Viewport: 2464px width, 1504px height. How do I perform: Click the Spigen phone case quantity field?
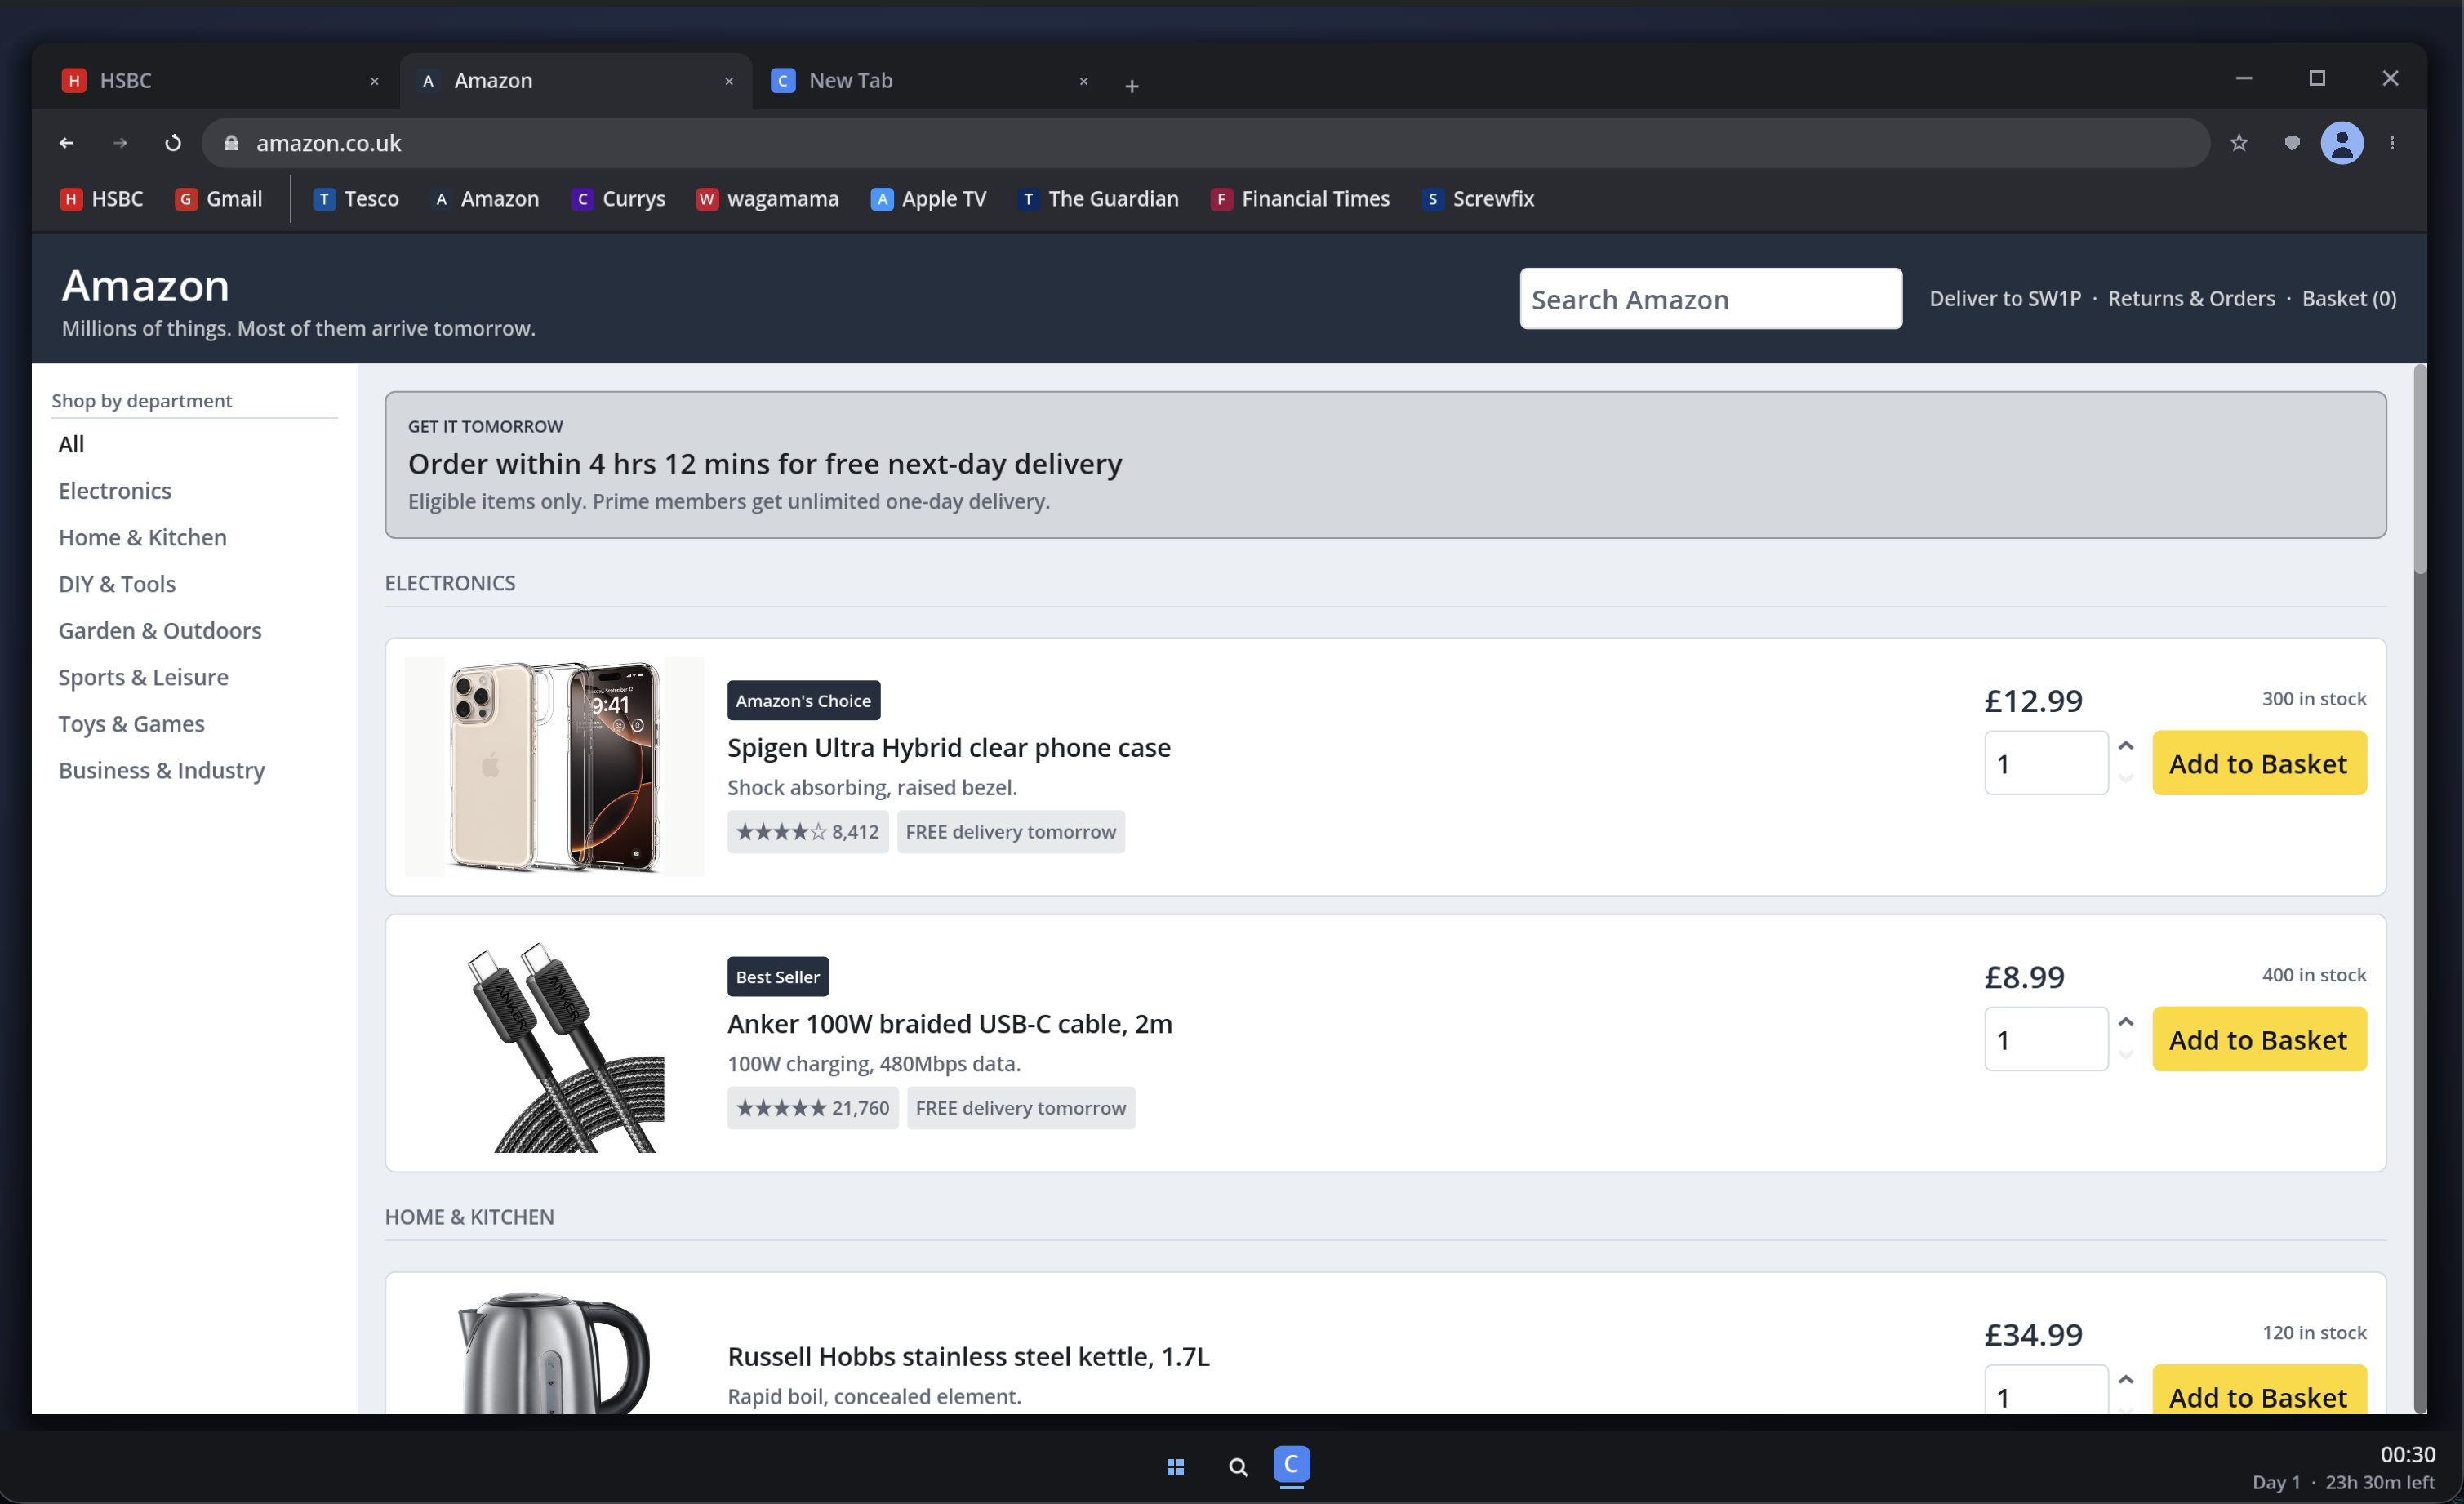[2045, 763]
